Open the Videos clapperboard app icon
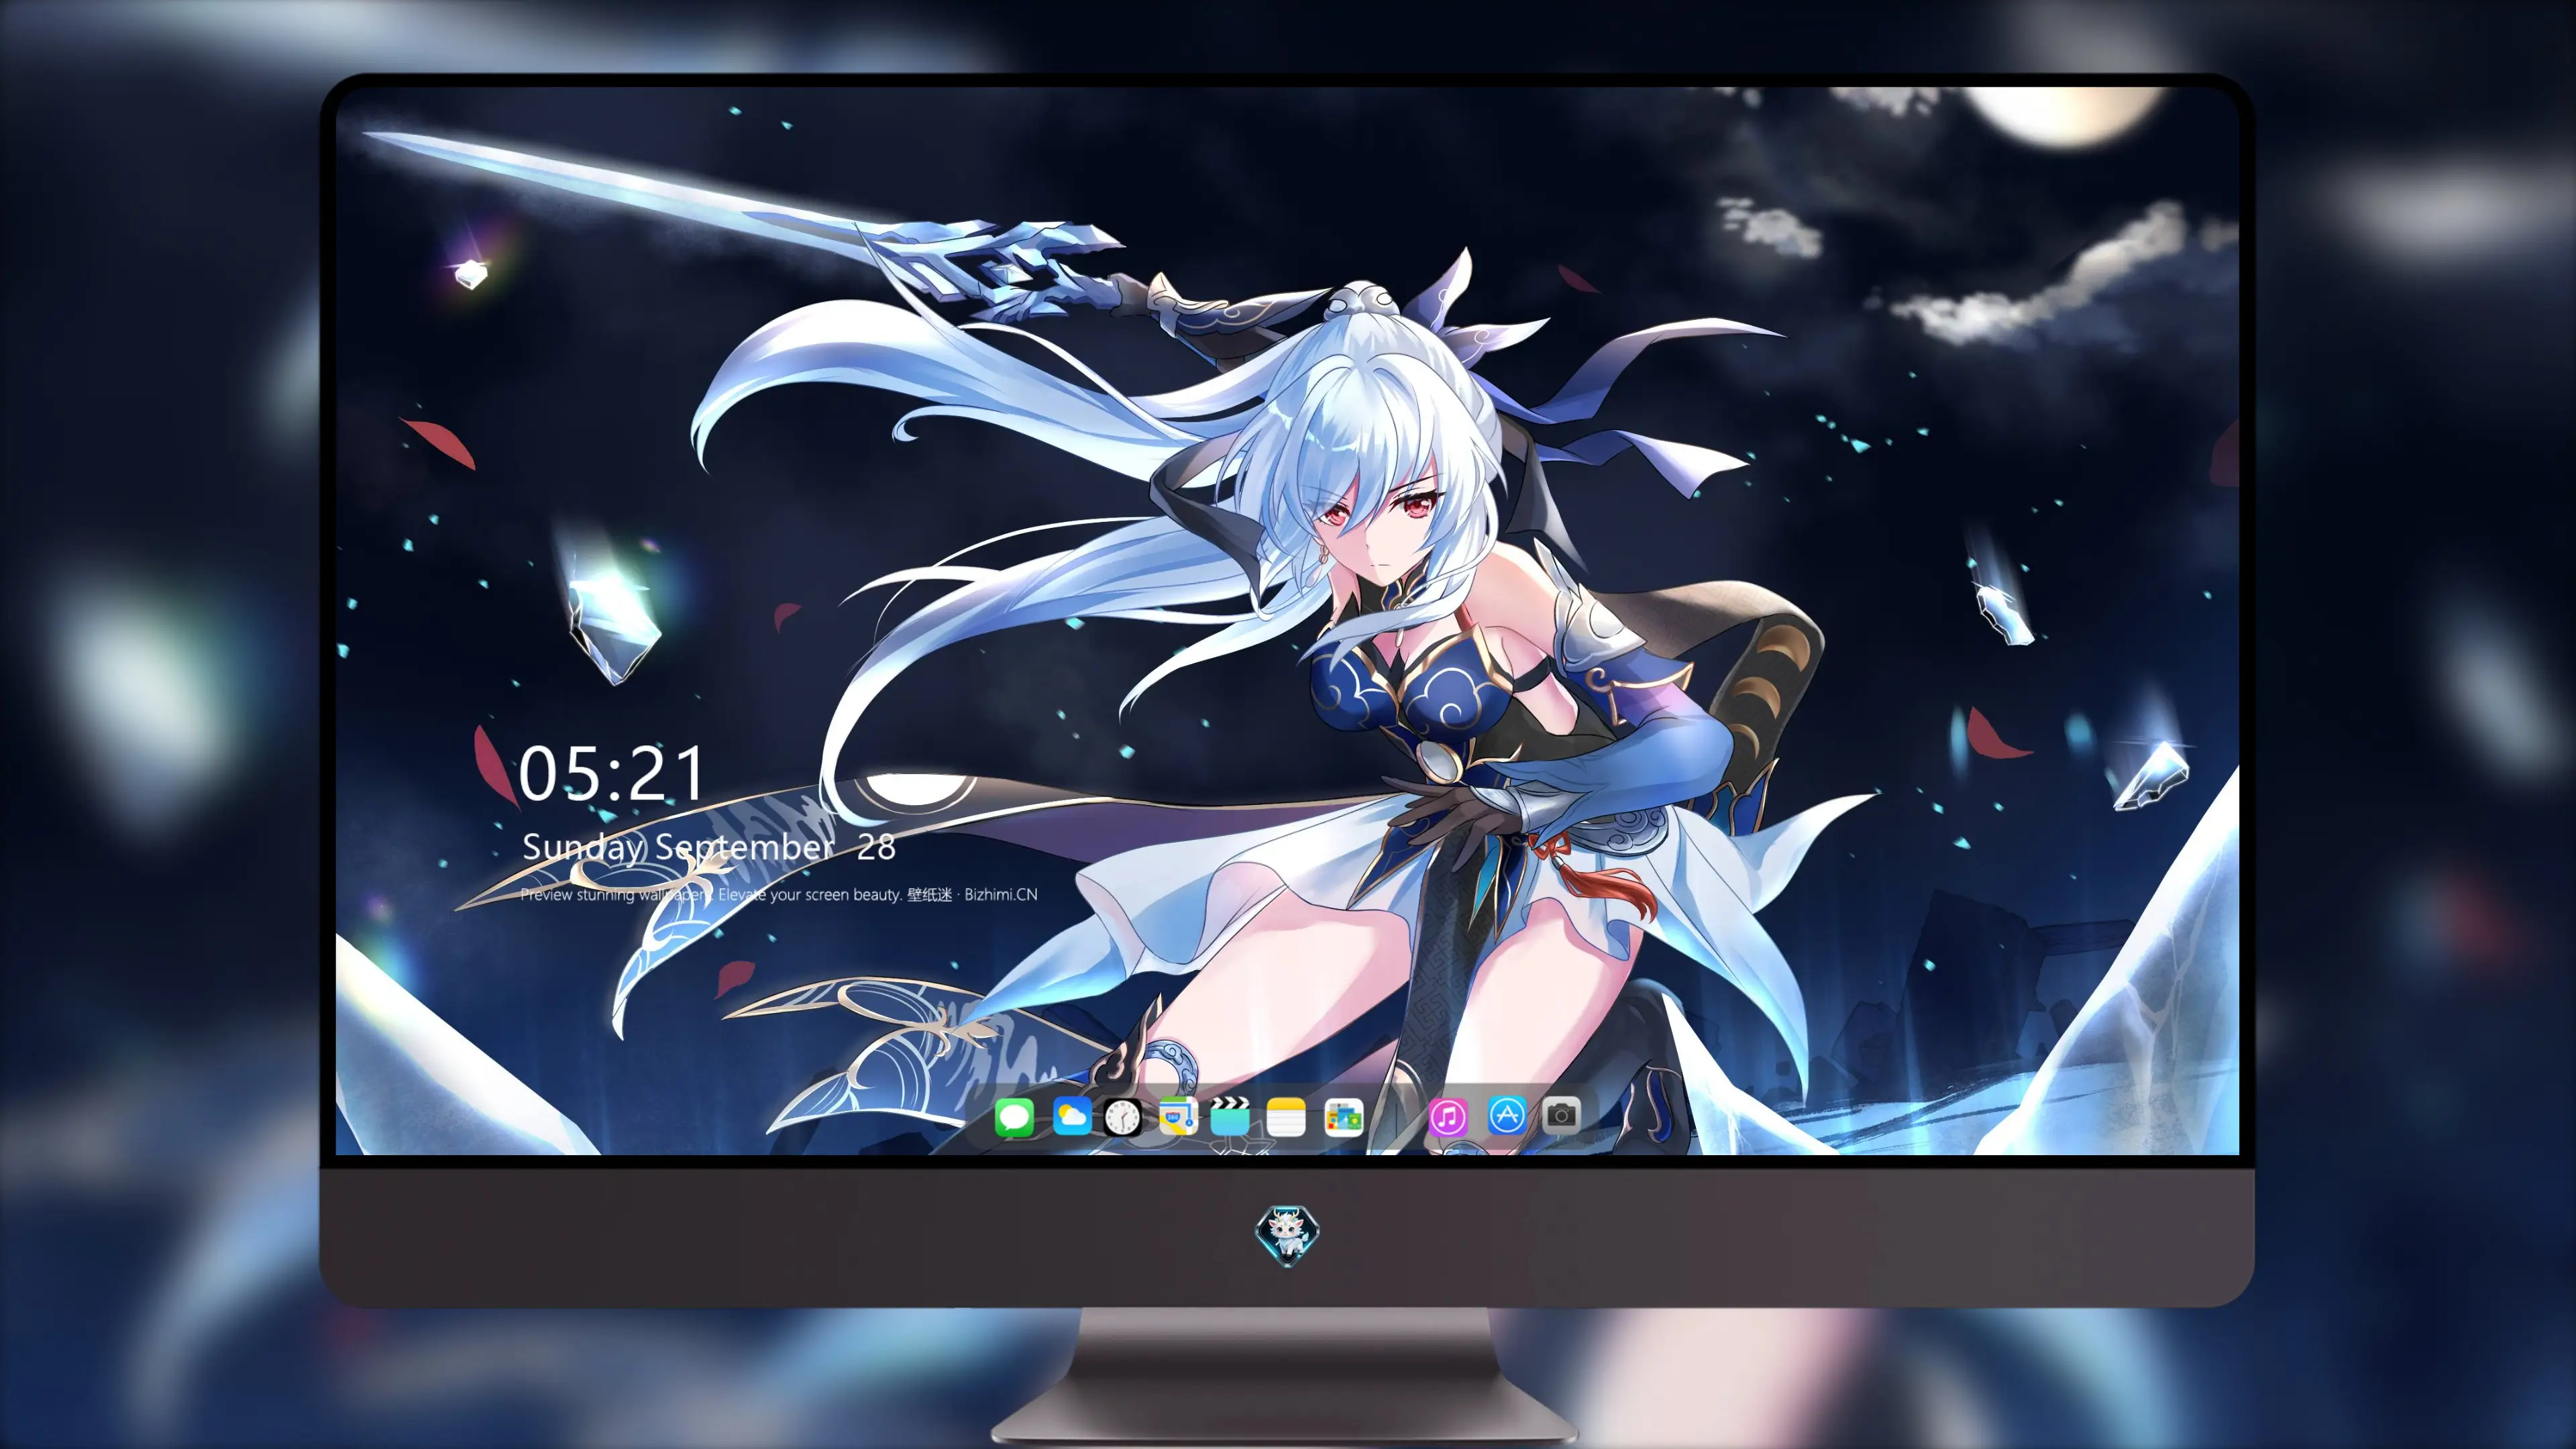 click(x=1230, y=1116)
